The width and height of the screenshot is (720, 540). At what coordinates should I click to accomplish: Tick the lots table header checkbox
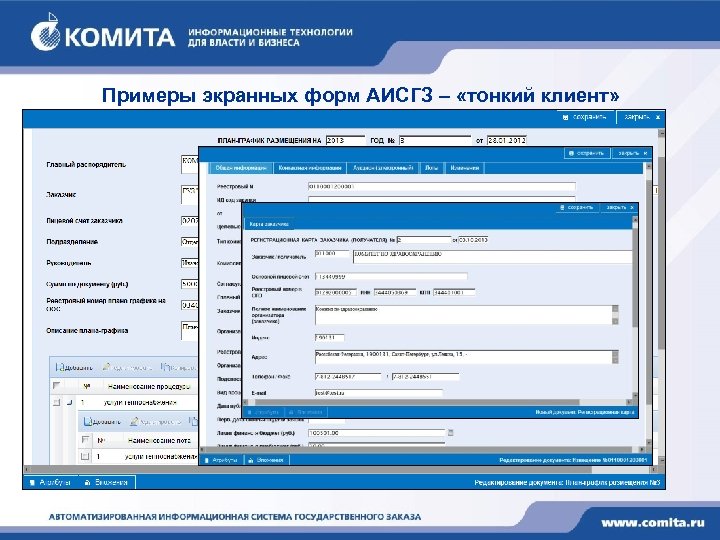(85, 440)
